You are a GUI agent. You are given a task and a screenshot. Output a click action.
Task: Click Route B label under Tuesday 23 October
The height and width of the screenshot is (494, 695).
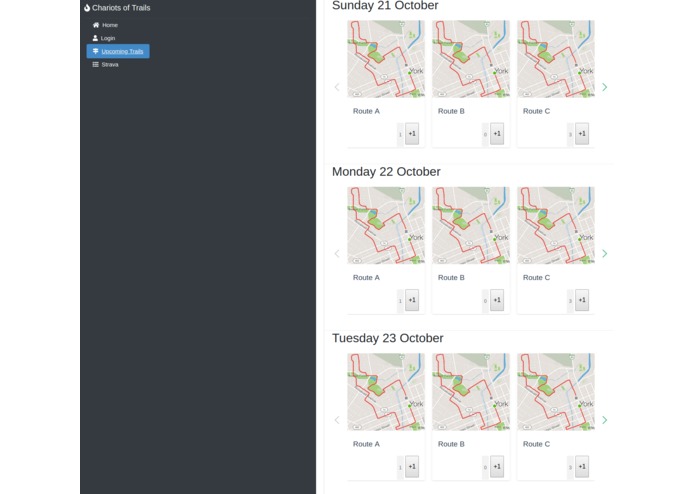coord(451,444)
